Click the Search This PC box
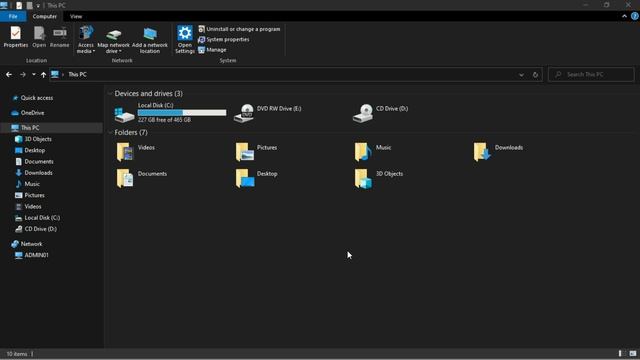This screenshot has height=360, width=640. [591, 75]
